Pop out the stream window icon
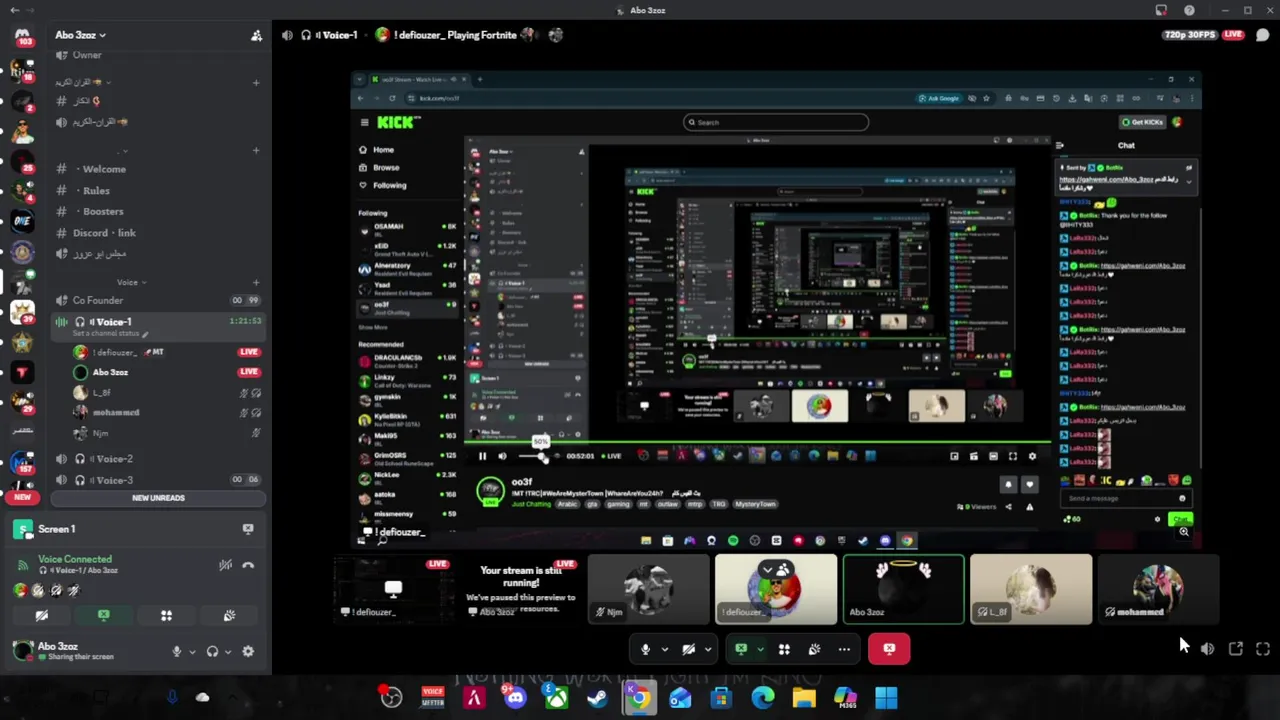This screenshot has height=720, width=1280. pyautogui.click(x=1236, y=649)
